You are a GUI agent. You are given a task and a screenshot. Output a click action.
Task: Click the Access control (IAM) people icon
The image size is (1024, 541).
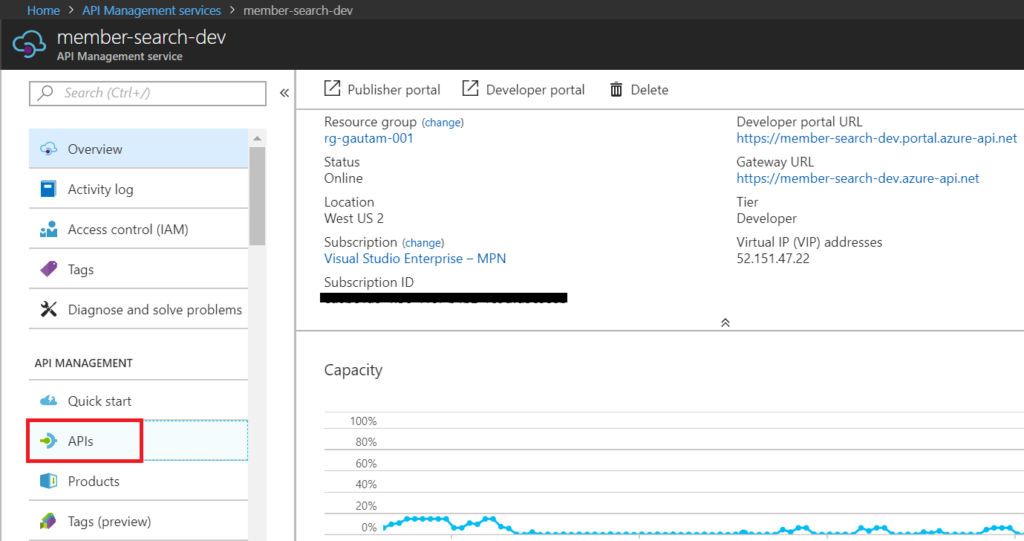coord(48,229)
